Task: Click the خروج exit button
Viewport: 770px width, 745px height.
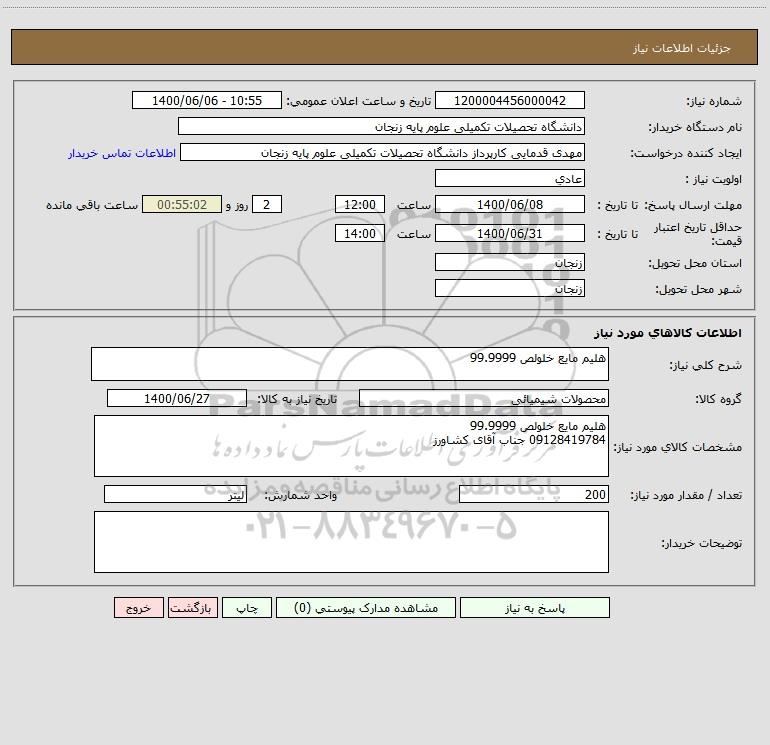Action: coord(138,607)
